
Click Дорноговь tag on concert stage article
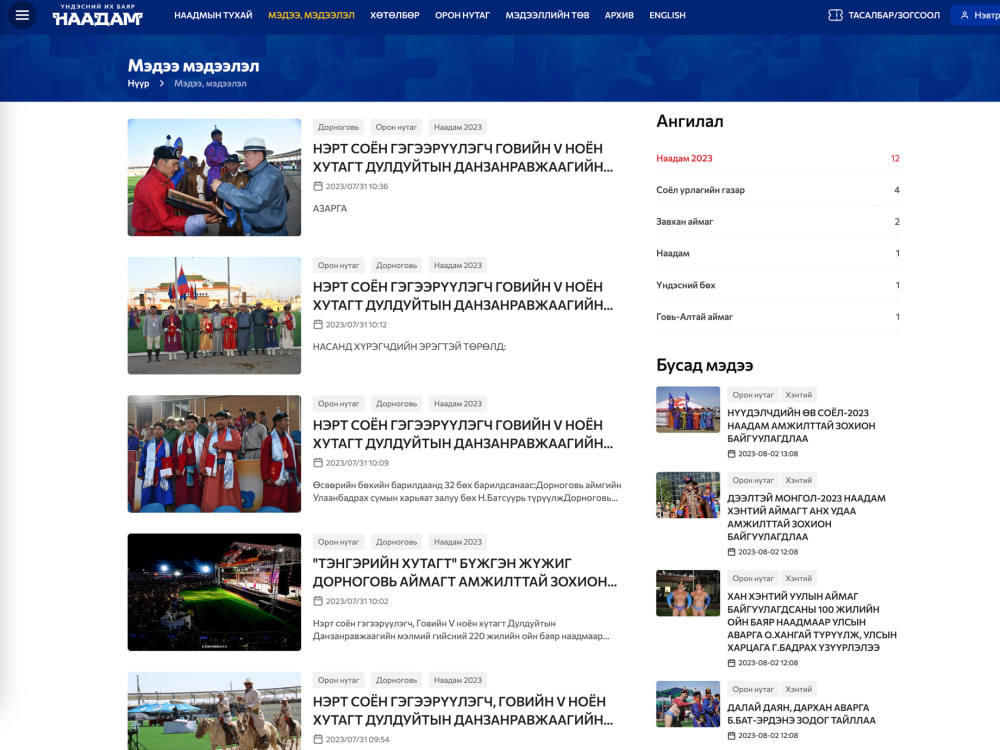tap(396, 542)
